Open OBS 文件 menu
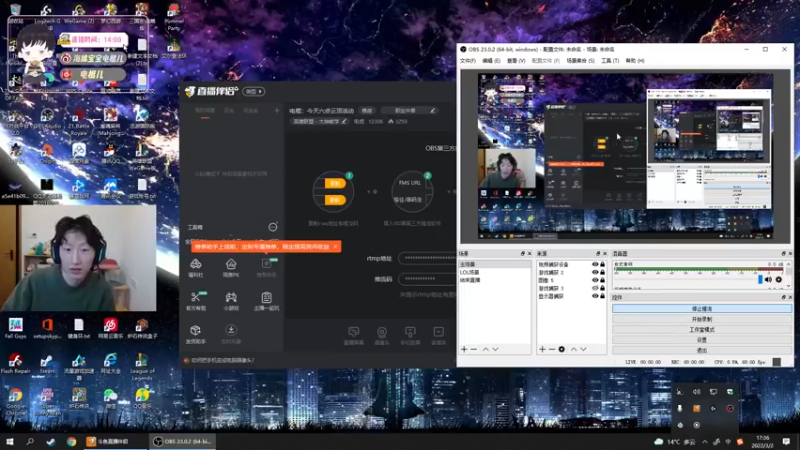800x450 pixels. click(467, 61)
